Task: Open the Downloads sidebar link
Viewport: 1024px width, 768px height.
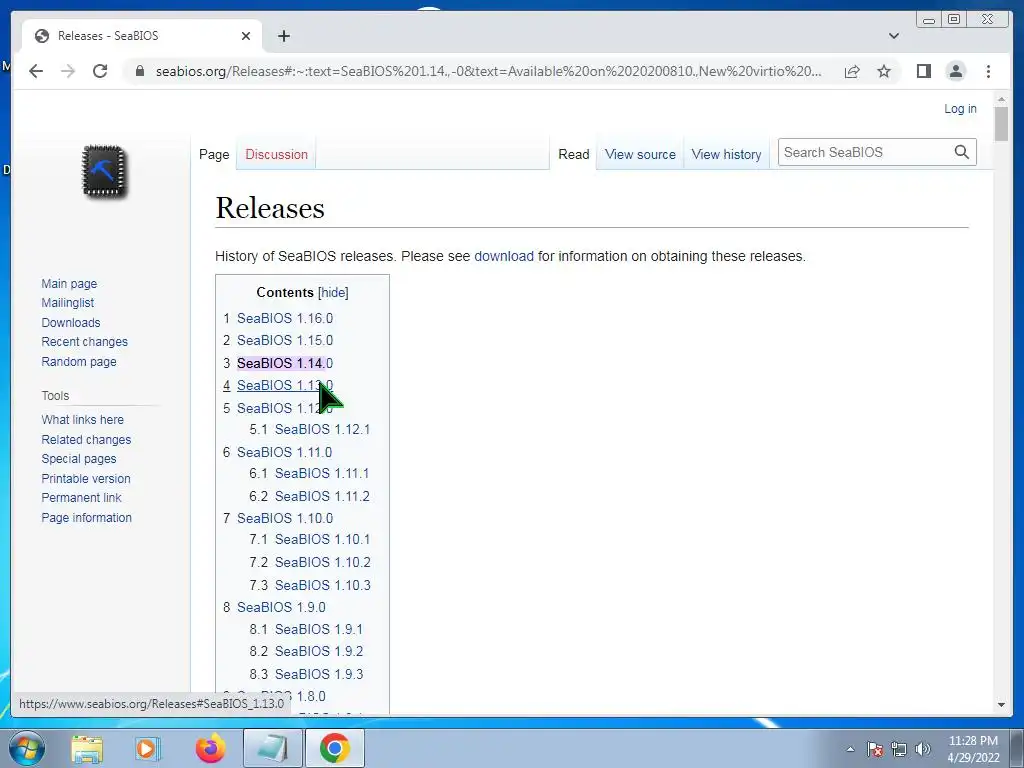Action: point(71,323)
